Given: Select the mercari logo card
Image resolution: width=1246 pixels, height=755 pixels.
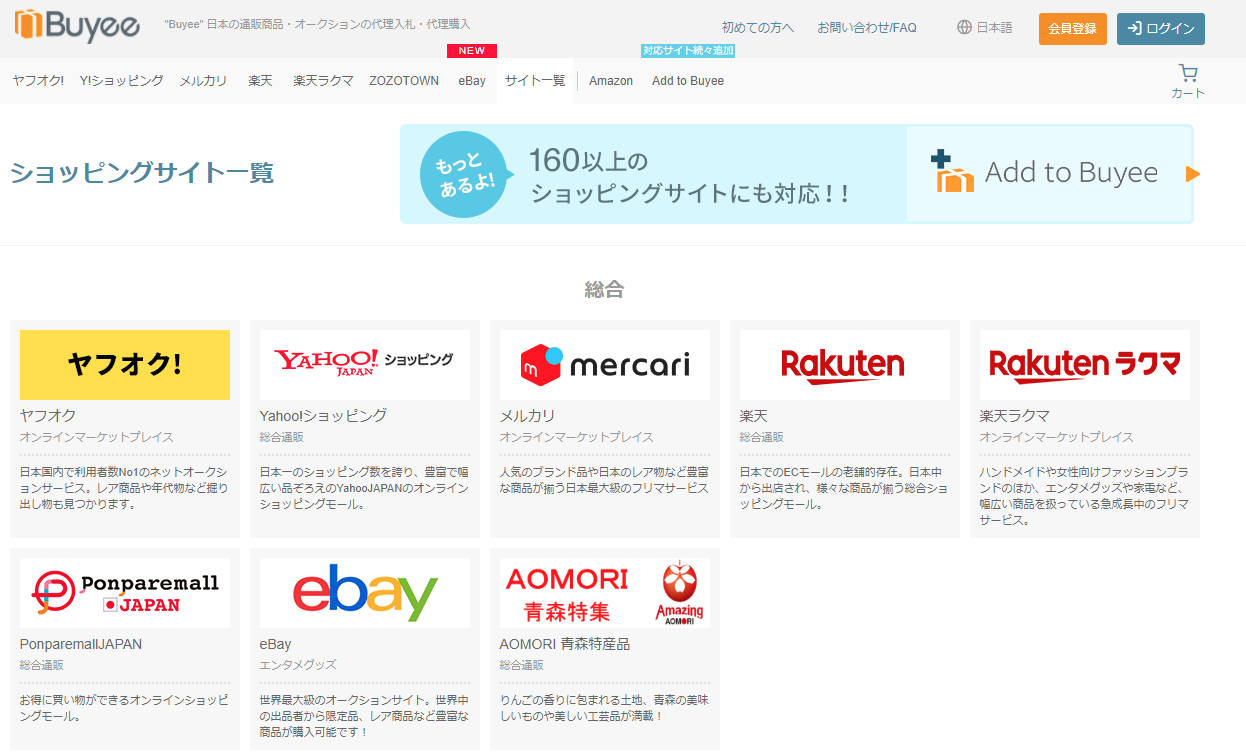Looking at the screenshot, I should (x=604, y=364).
